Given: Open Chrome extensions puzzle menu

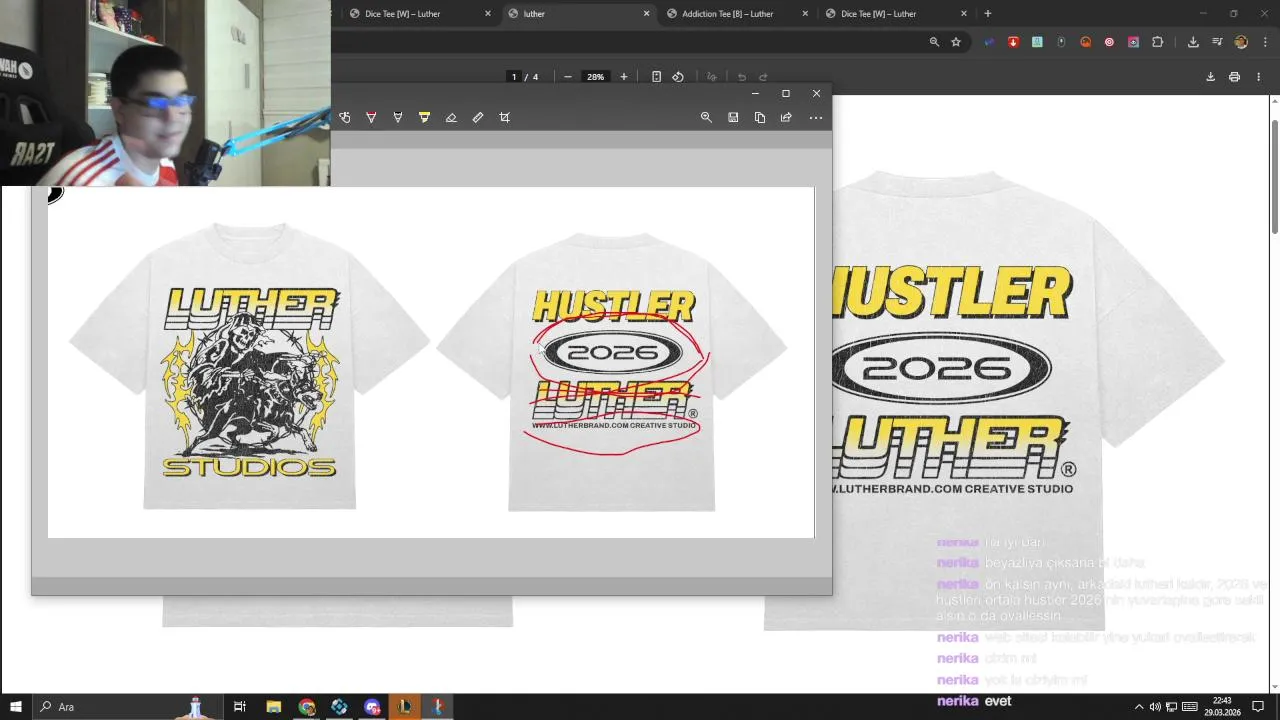Looking at the screenshot, I should coord(1157,42).
